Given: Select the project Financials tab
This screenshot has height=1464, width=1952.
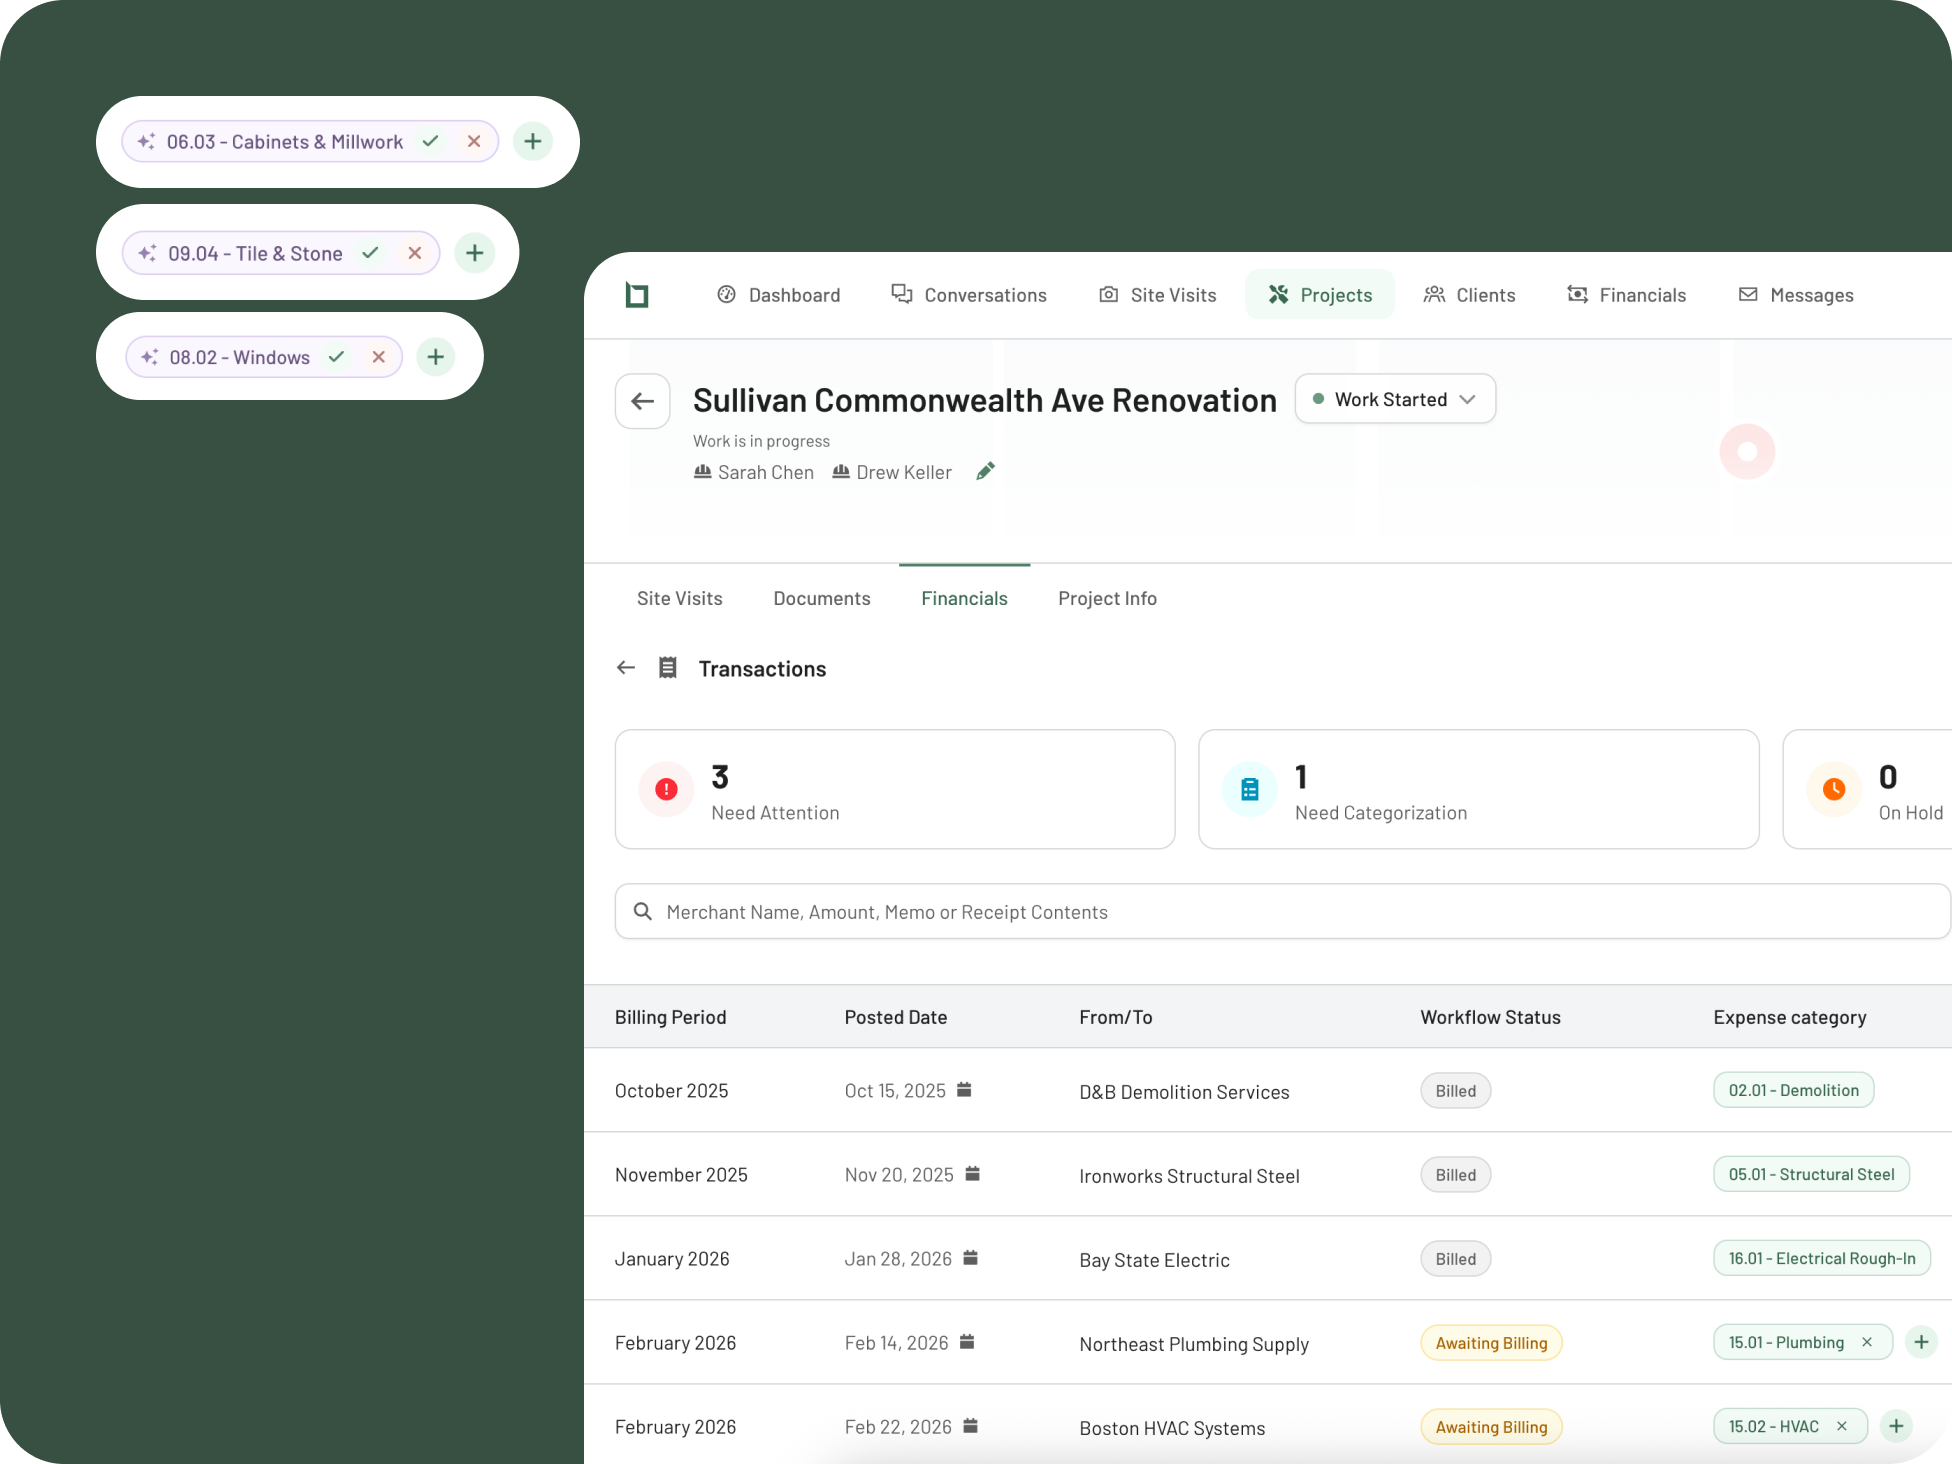Looking at the screenshot, I should pyautogui.click(x=965, y=598).
